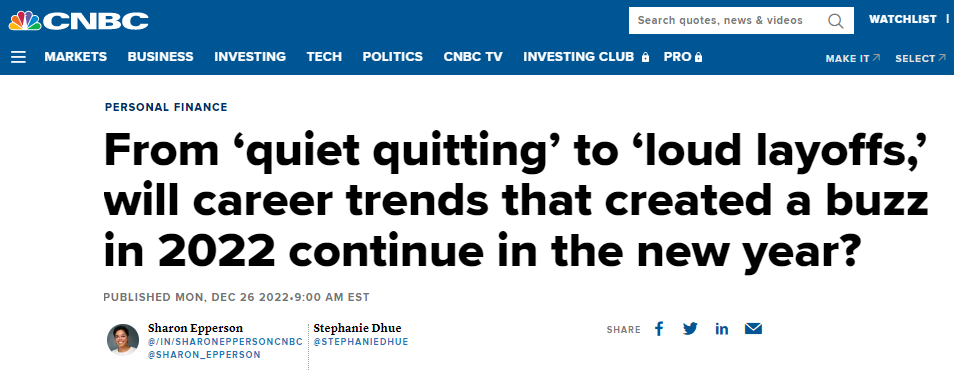Open the locked PRO section
The width and height of the screenshot is (954, 378).
click(x=683, y=57)
